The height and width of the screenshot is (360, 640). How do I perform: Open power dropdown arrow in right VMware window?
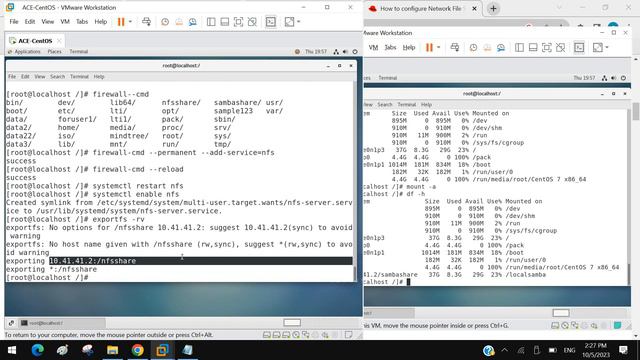click(438, 47)
